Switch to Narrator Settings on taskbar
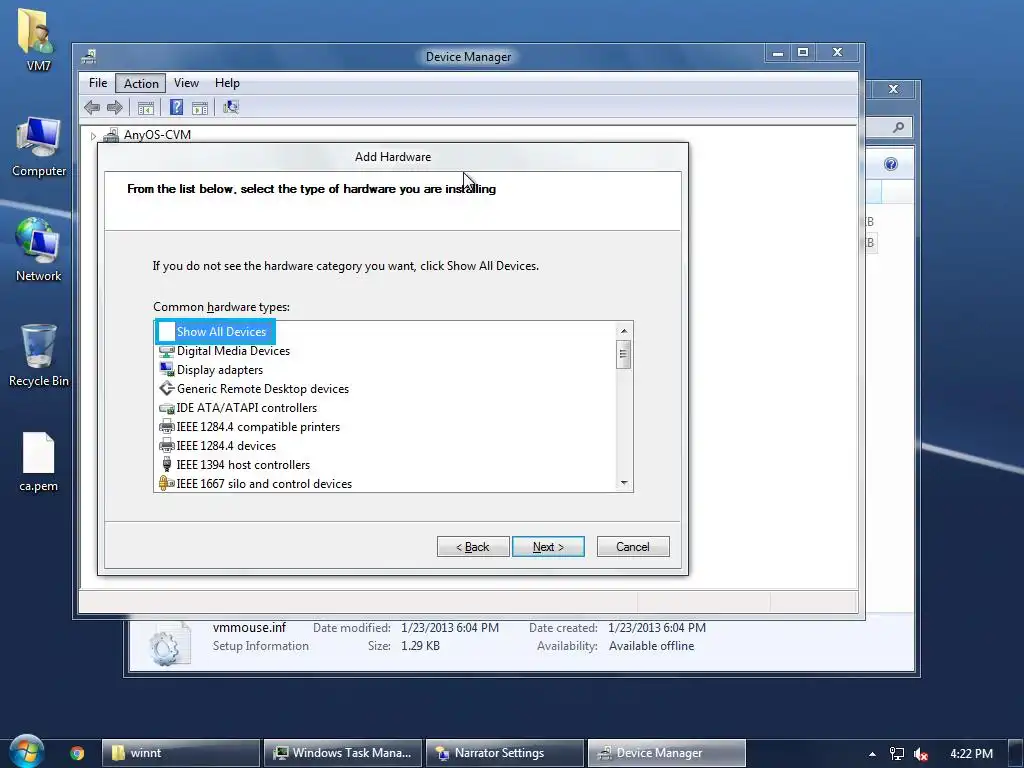This screenshot has height=768, width=1024. pyautogui.click(x=505, y=753)
